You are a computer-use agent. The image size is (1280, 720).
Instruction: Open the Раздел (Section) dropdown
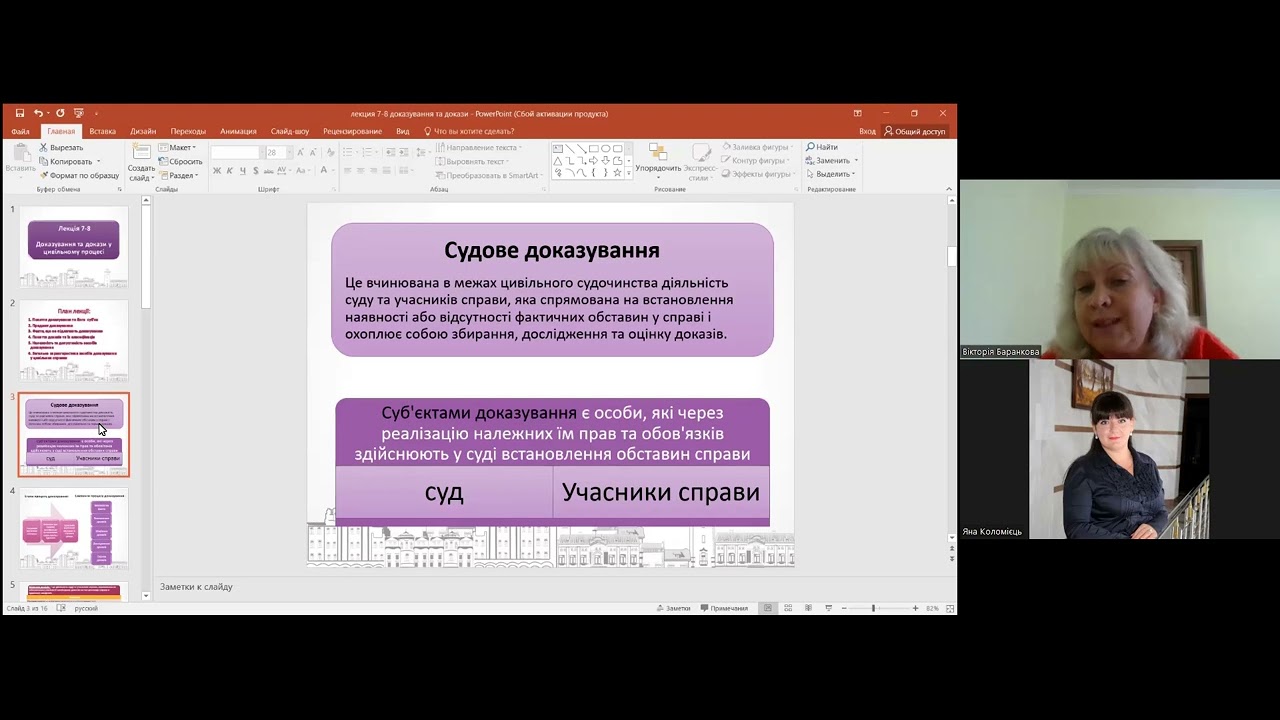click(x=178, y=175)
